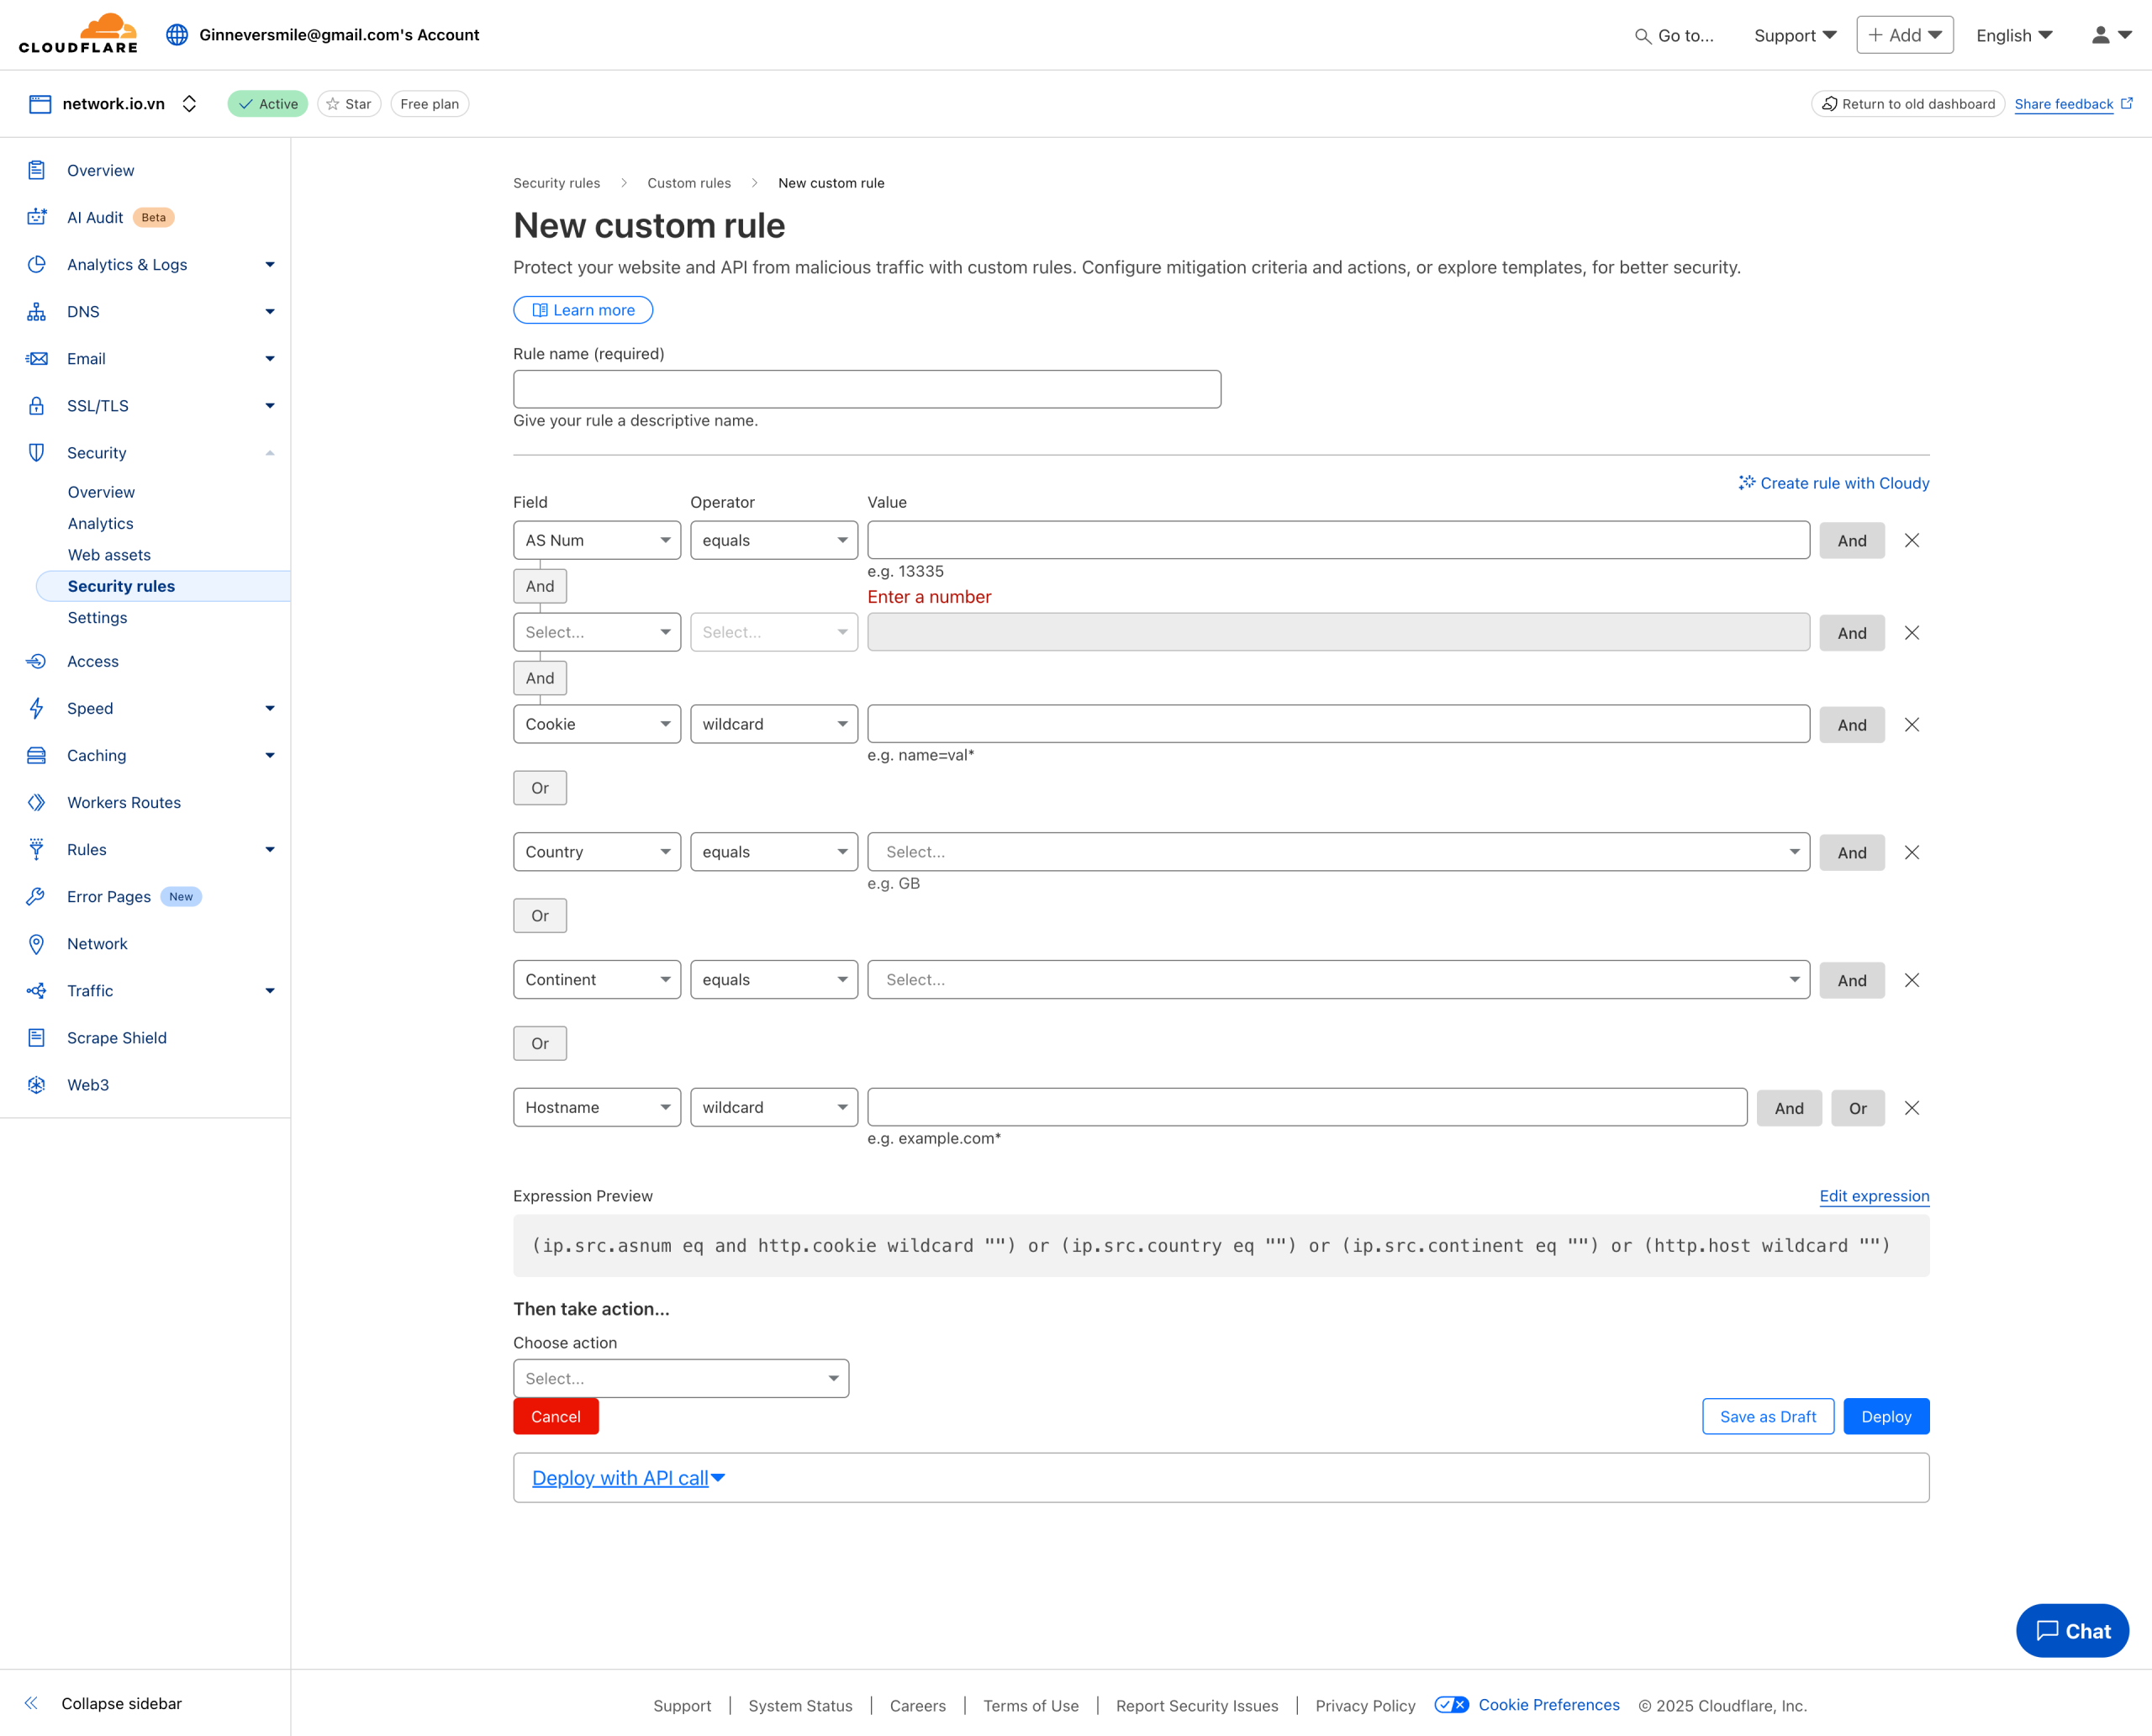This screenshot has width=2152, height=1736.
Task: Click Create rule with Cloudy link
Action: (1833, 483)
